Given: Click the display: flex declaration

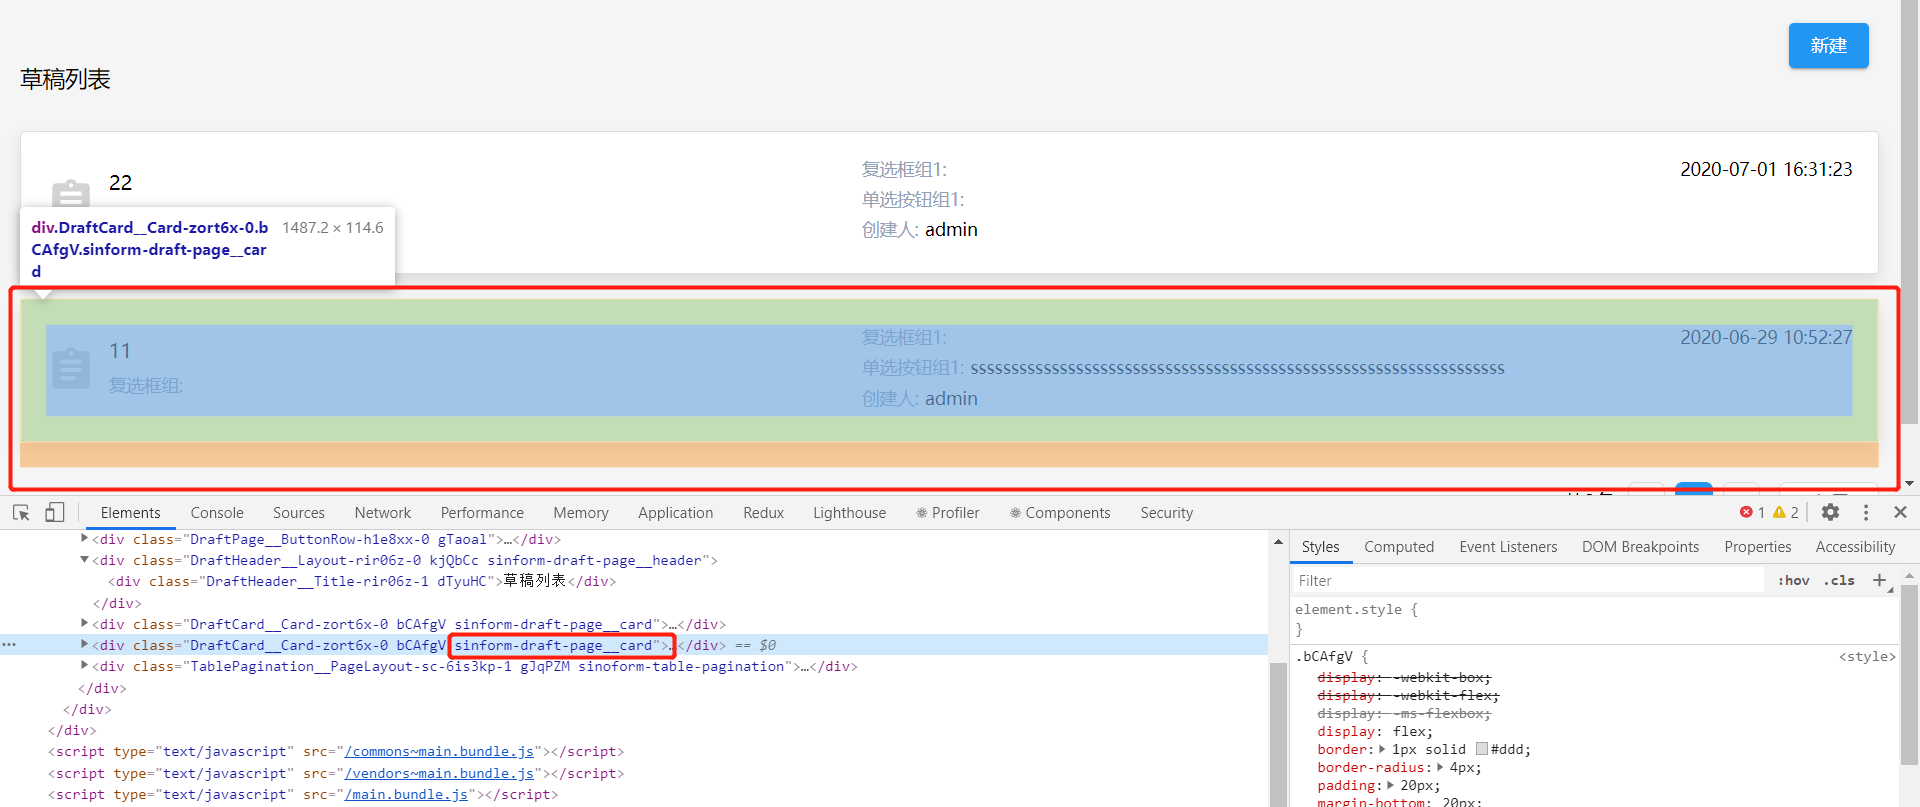Looking at the screenshot, I should (x=1375, y=731).
